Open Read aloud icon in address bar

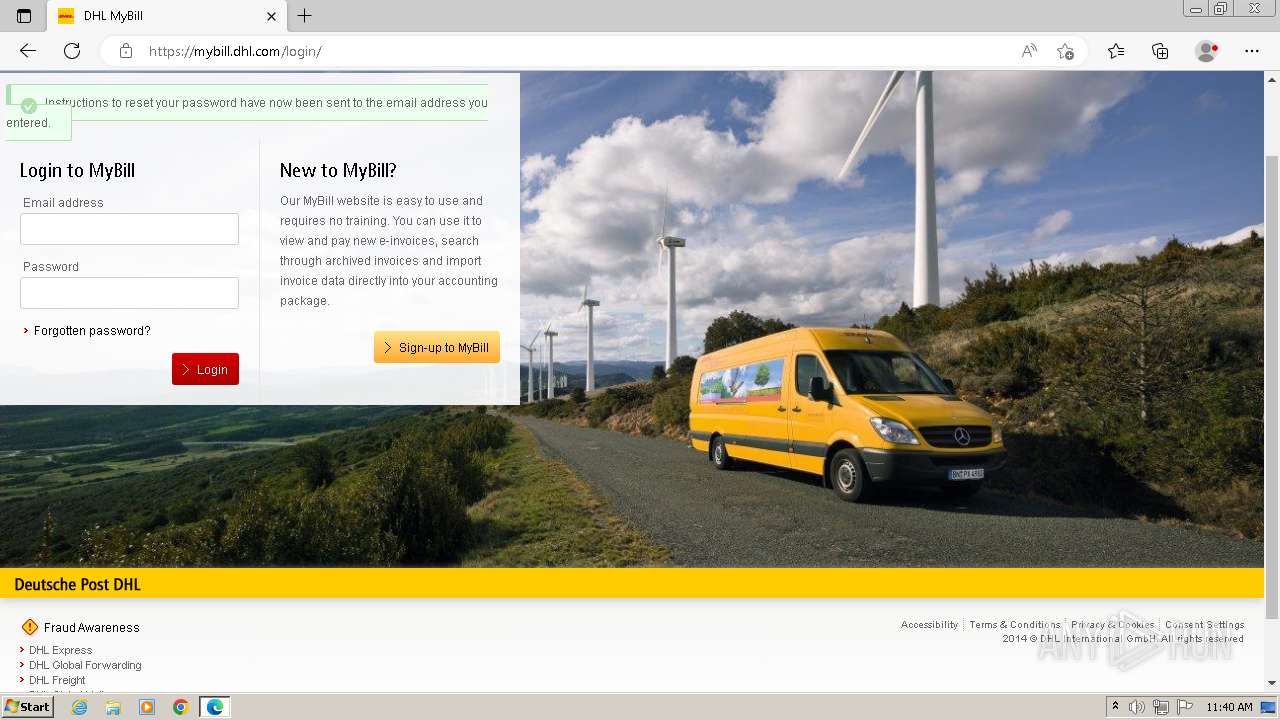click(1029, 51)
